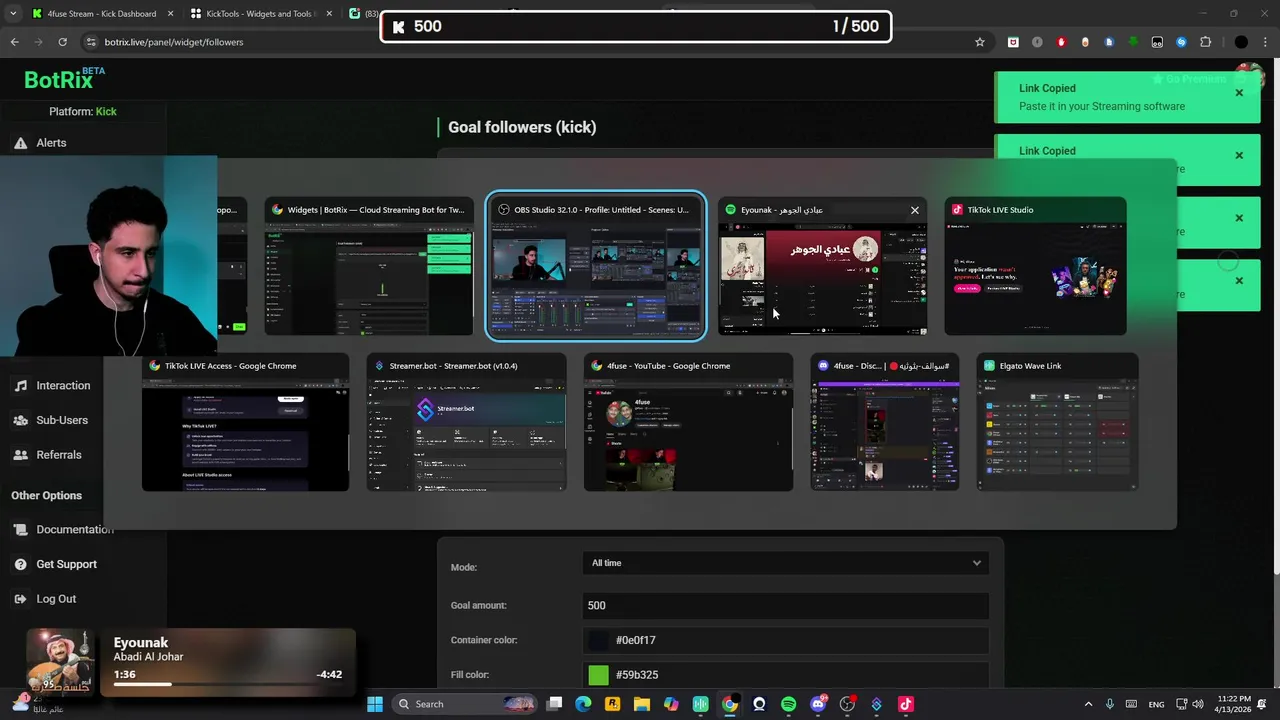Open Streamer.bot from the taskbar
The width and height of the screenshot is (1280, 720).
pos(876,704)
